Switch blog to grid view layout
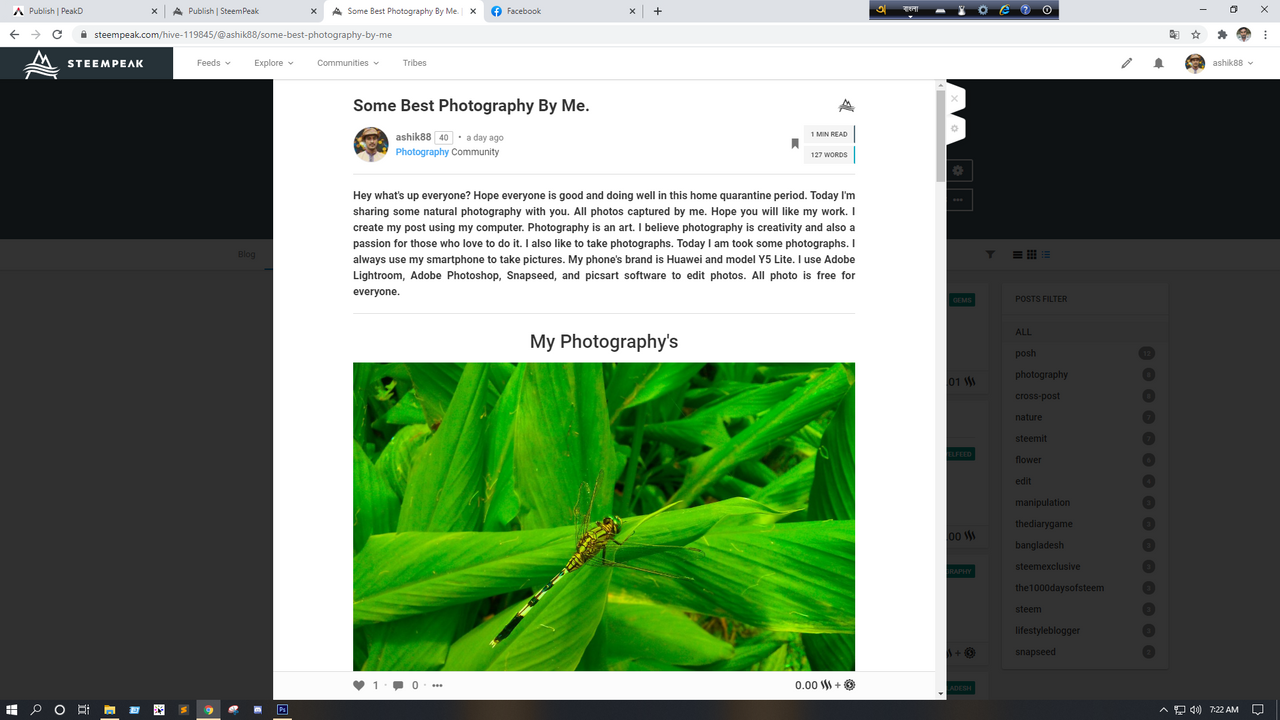Viewport: 1280px width, 720px height. (x=1032, y=255)
